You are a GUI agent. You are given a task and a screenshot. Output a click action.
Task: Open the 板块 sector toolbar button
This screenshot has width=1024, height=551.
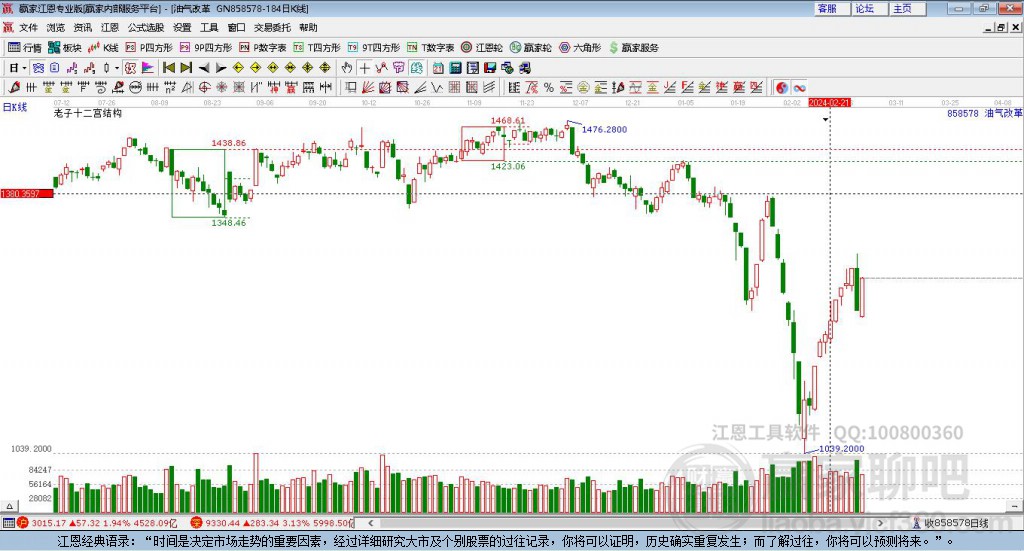coord(65,48)
